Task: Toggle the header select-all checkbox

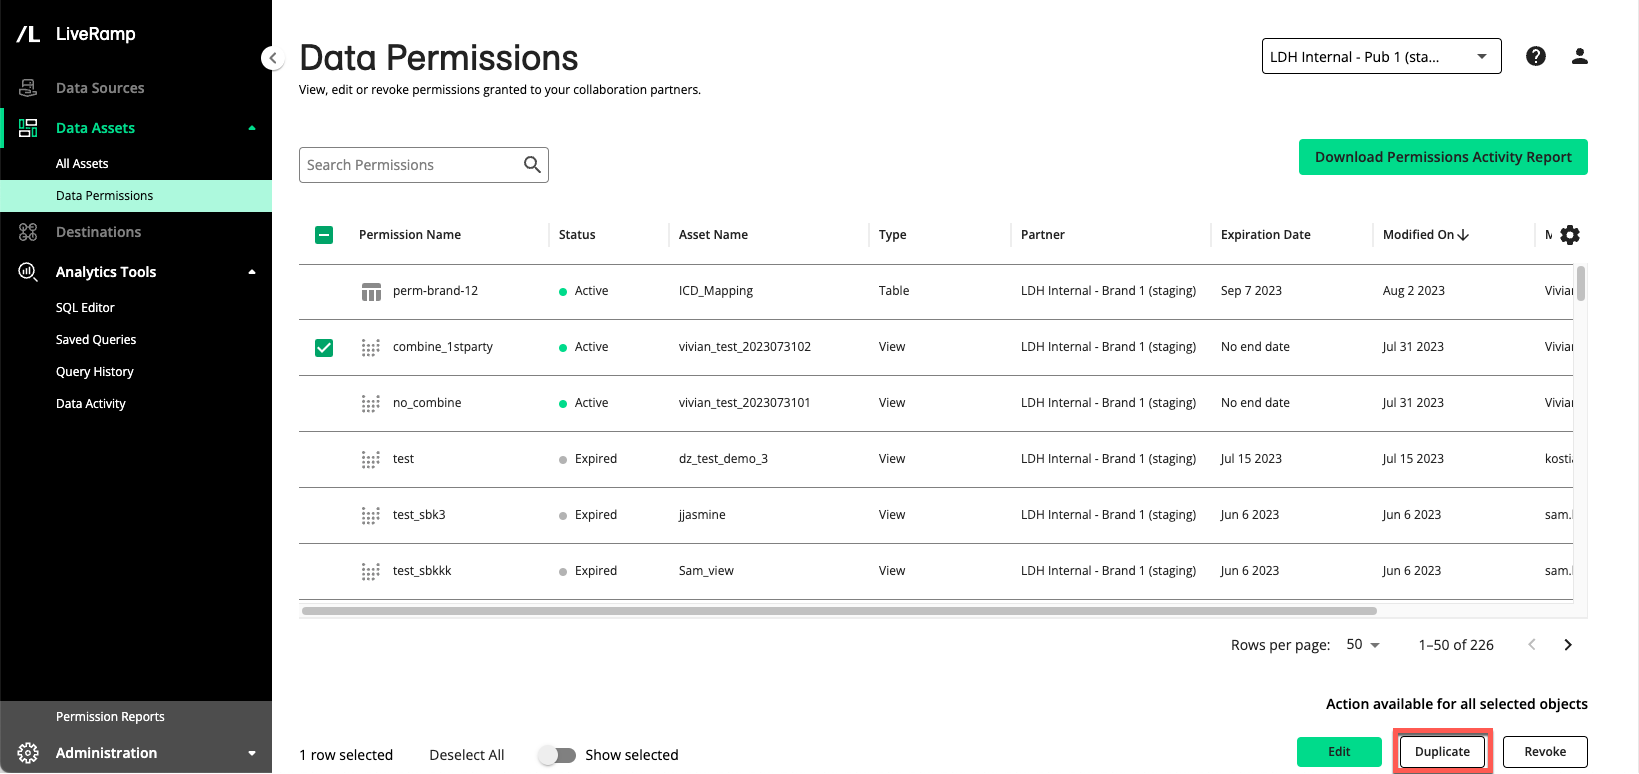Action: click(324, 235)
